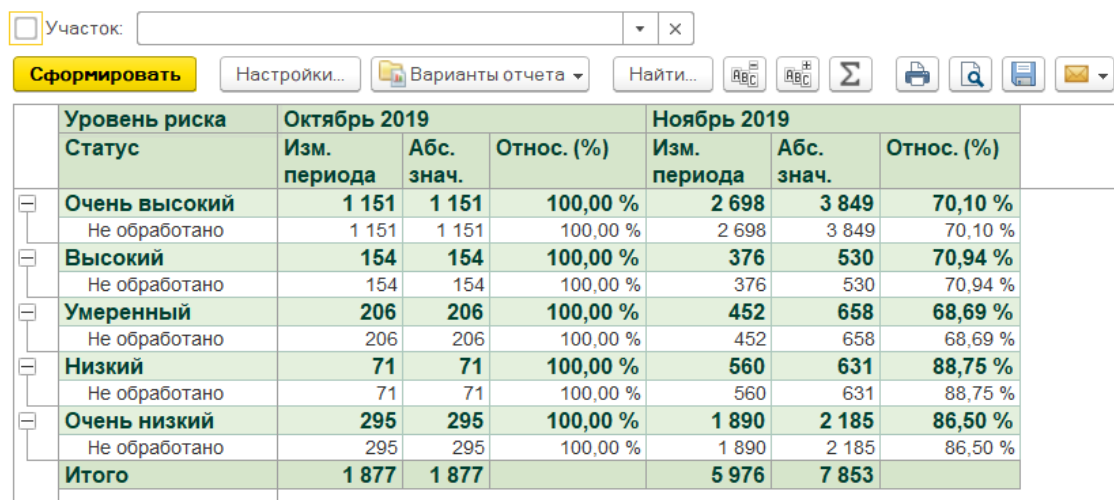Open dropdown arrow next to email icon
This screenshot has height=500, width=1114.
[1102, 75]
